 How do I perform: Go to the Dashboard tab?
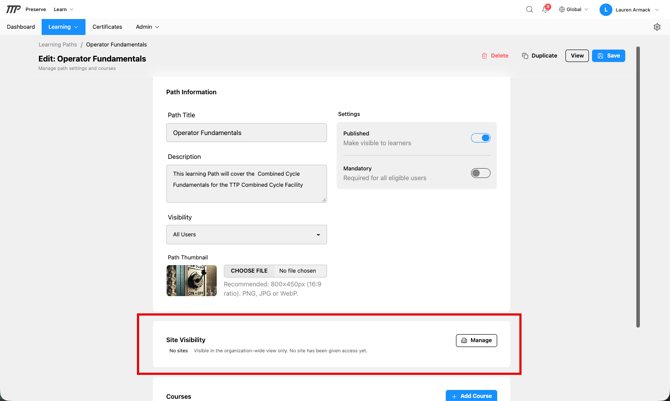coord(21,27)
